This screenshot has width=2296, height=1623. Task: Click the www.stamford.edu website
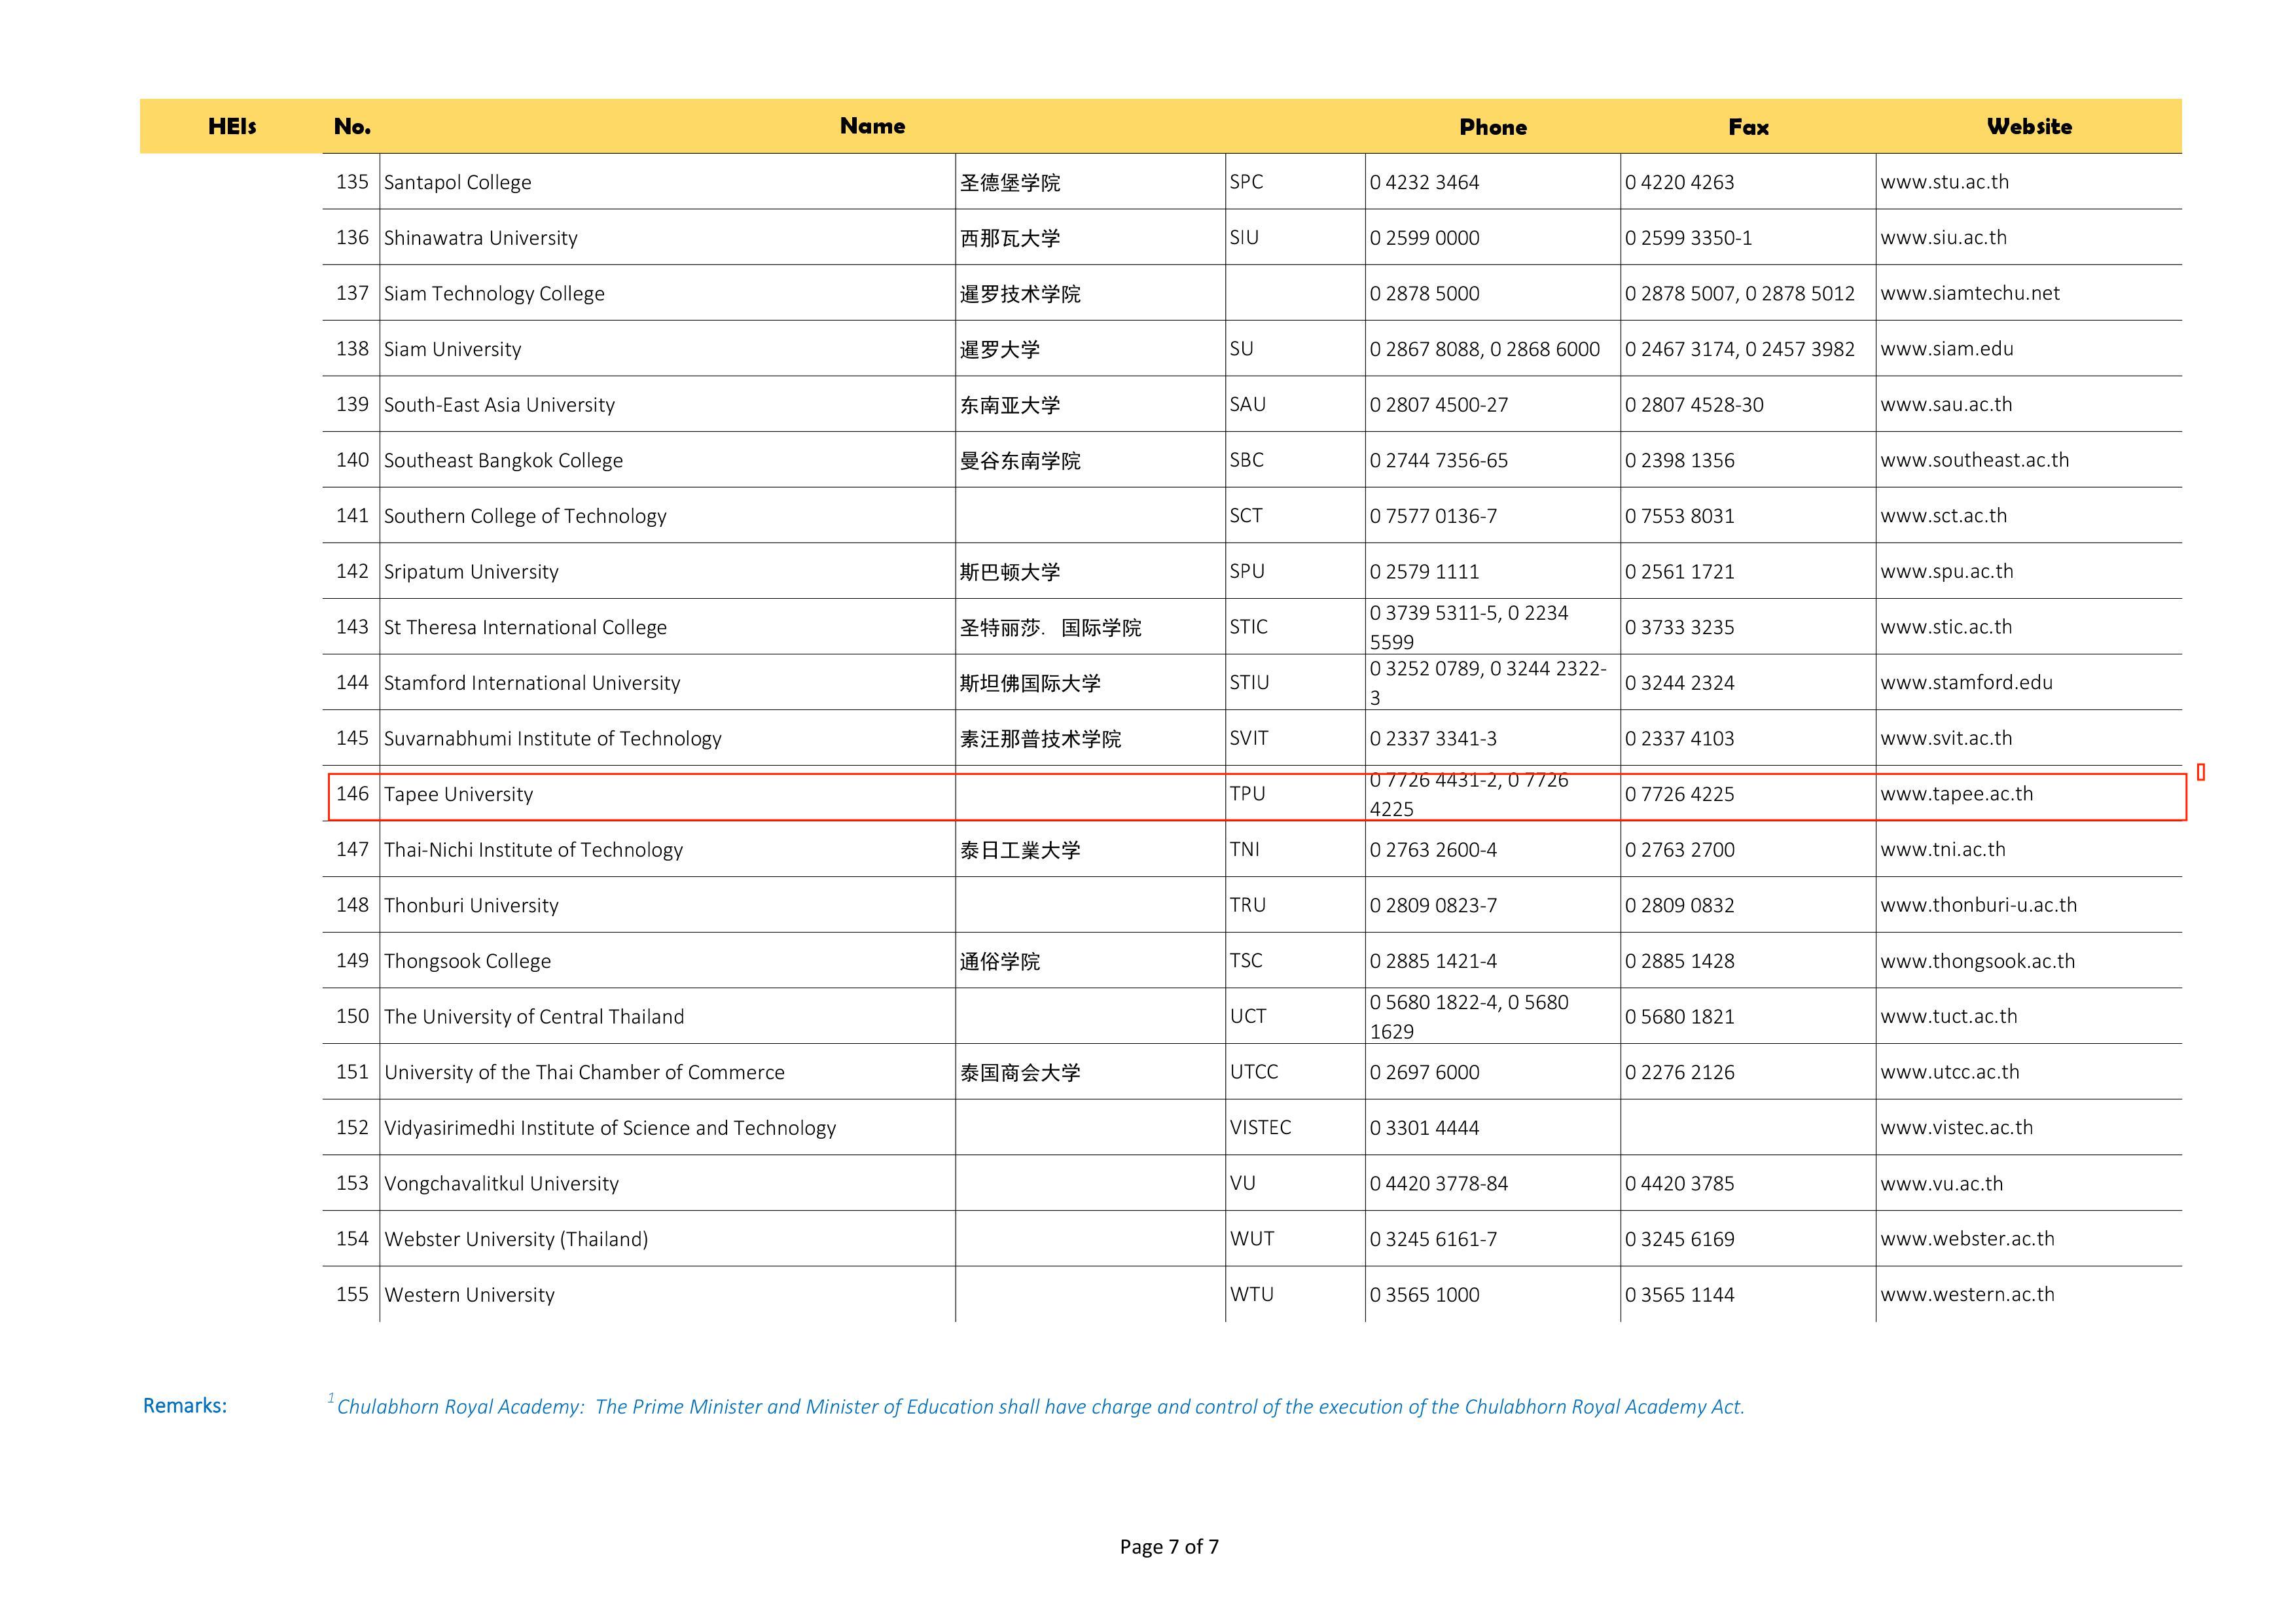(x=1966, y=682)
